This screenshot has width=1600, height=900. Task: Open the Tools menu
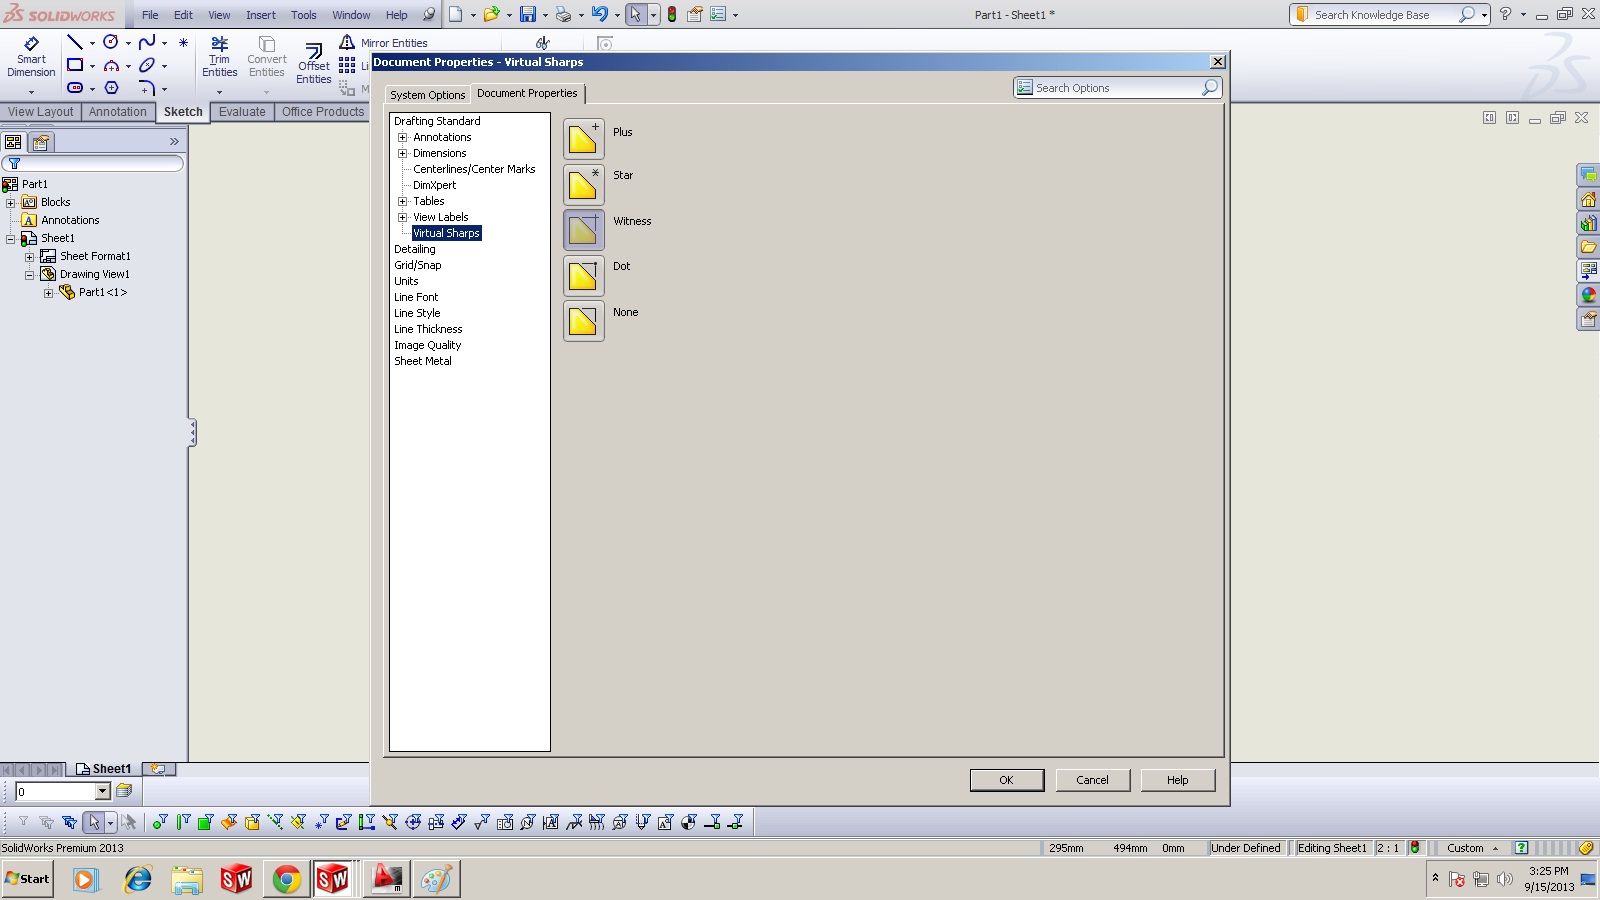click(303, 15)
